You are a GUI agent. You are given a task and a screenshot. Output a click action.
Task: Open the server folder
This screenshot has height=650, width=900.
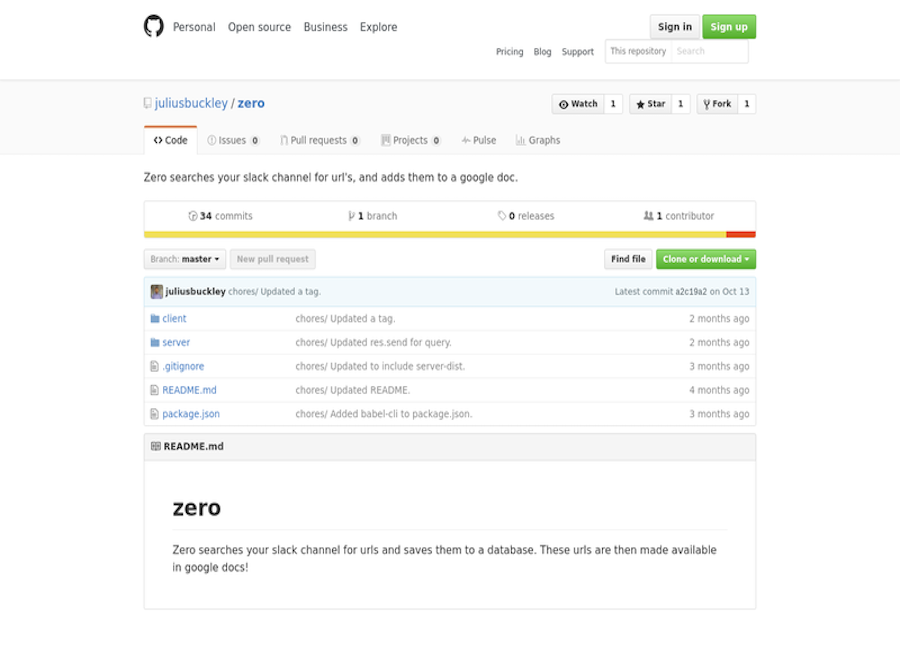176,342
